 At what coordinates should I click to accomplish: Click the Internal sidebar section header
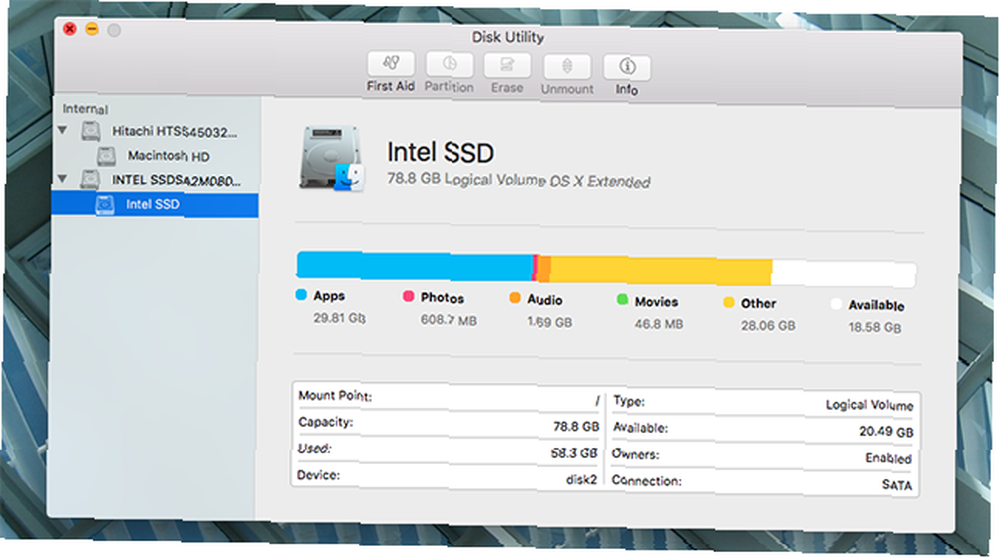tap(85, 109)
